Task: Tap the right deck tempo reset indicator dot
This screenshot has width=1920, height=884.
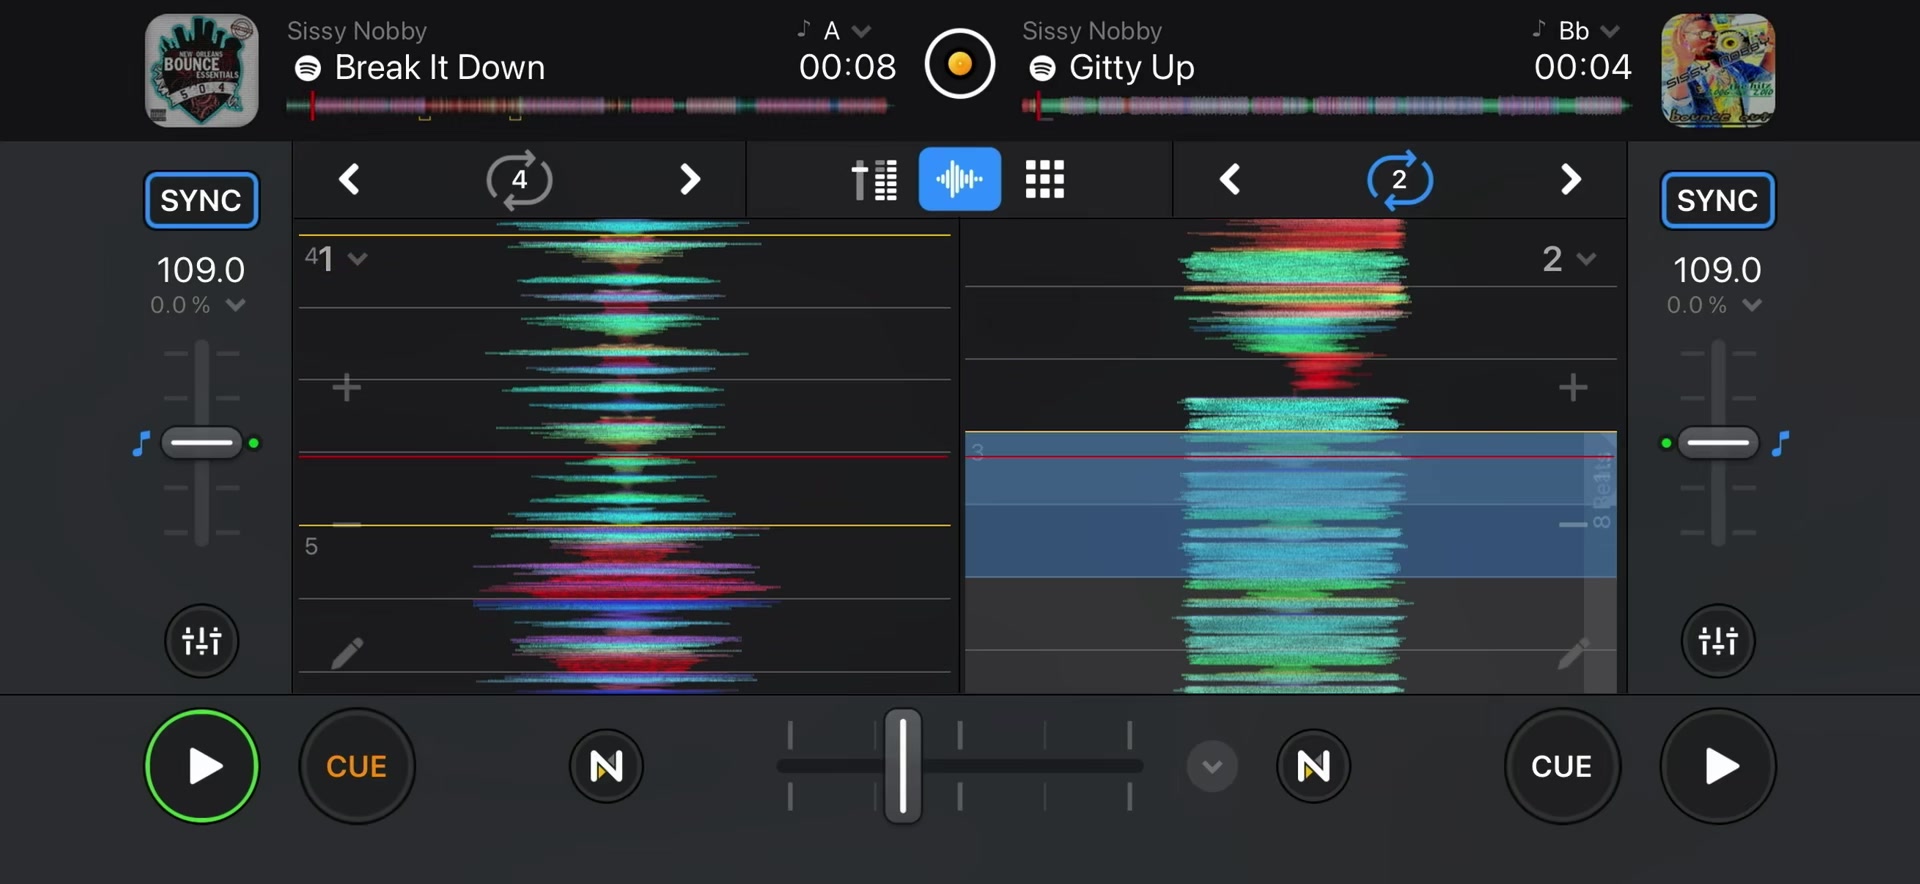Action: (x=1665, y=443)
